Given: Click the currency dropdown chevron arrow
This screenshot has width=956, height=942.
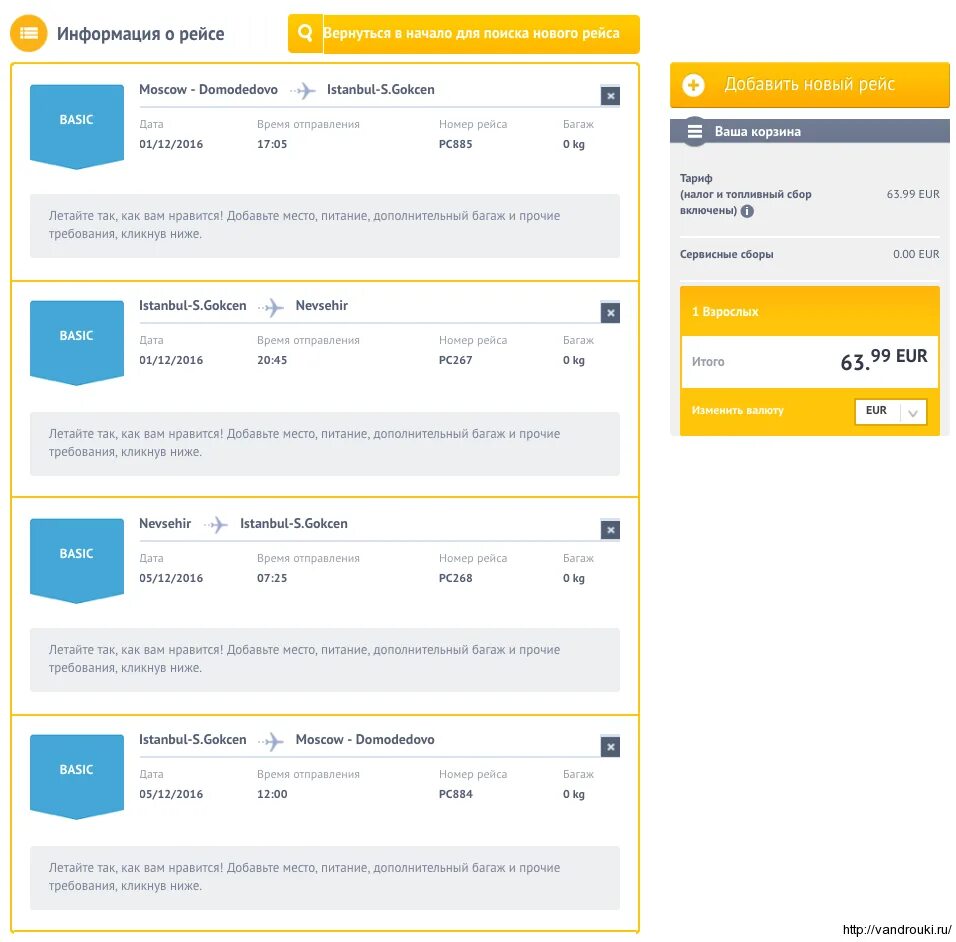Looking at the screenshot, I should 913,413.
